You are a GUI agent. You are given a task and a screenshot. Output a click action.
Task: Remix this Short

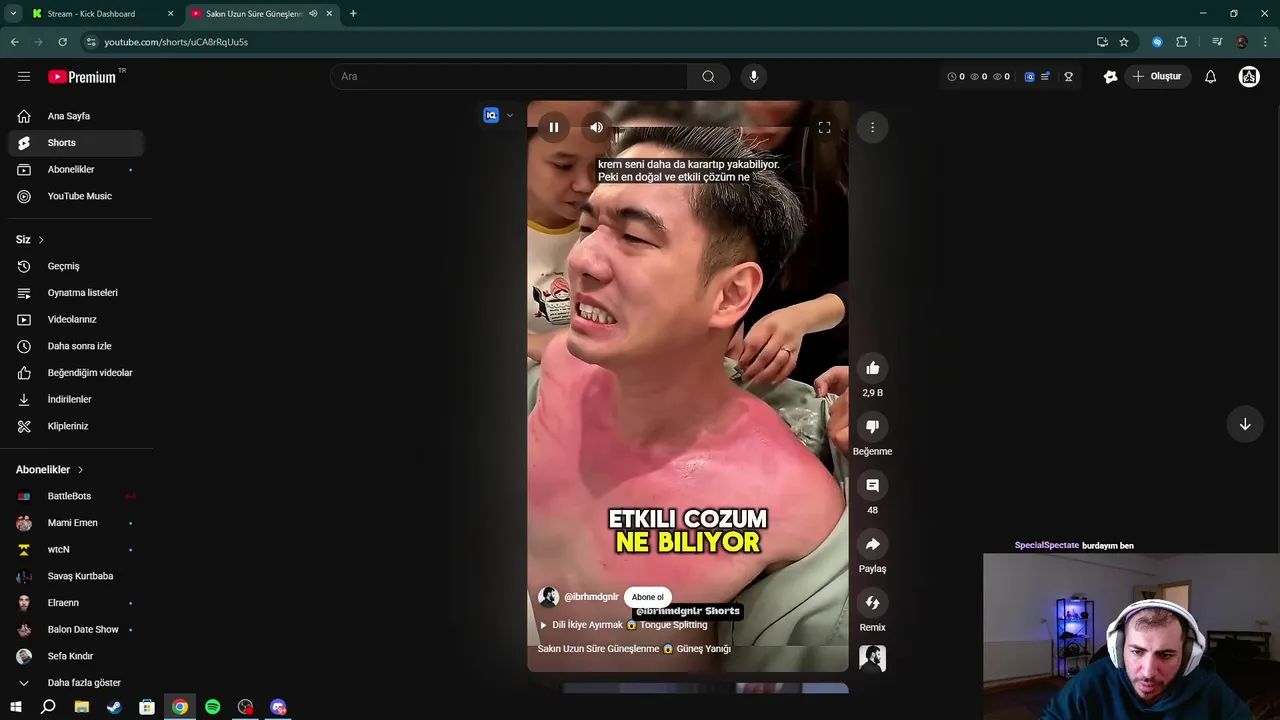tap(872, 602)
